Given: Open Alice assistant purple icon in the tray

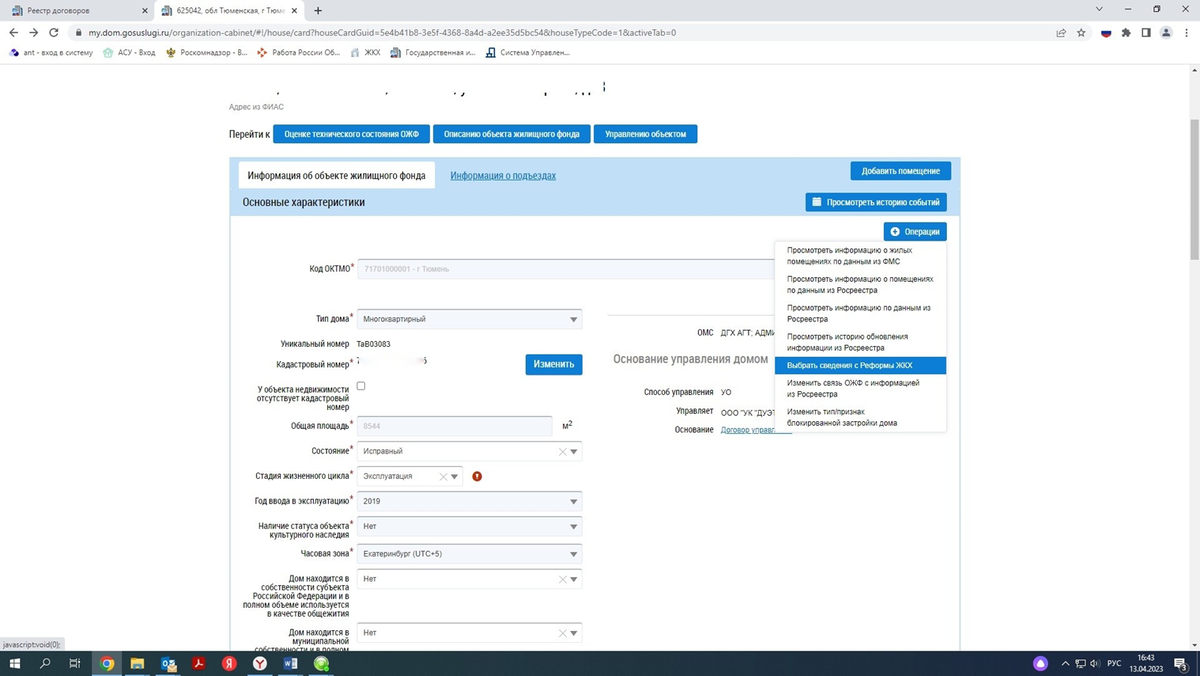Looking at the screenshot, I should pos(1041,663).
